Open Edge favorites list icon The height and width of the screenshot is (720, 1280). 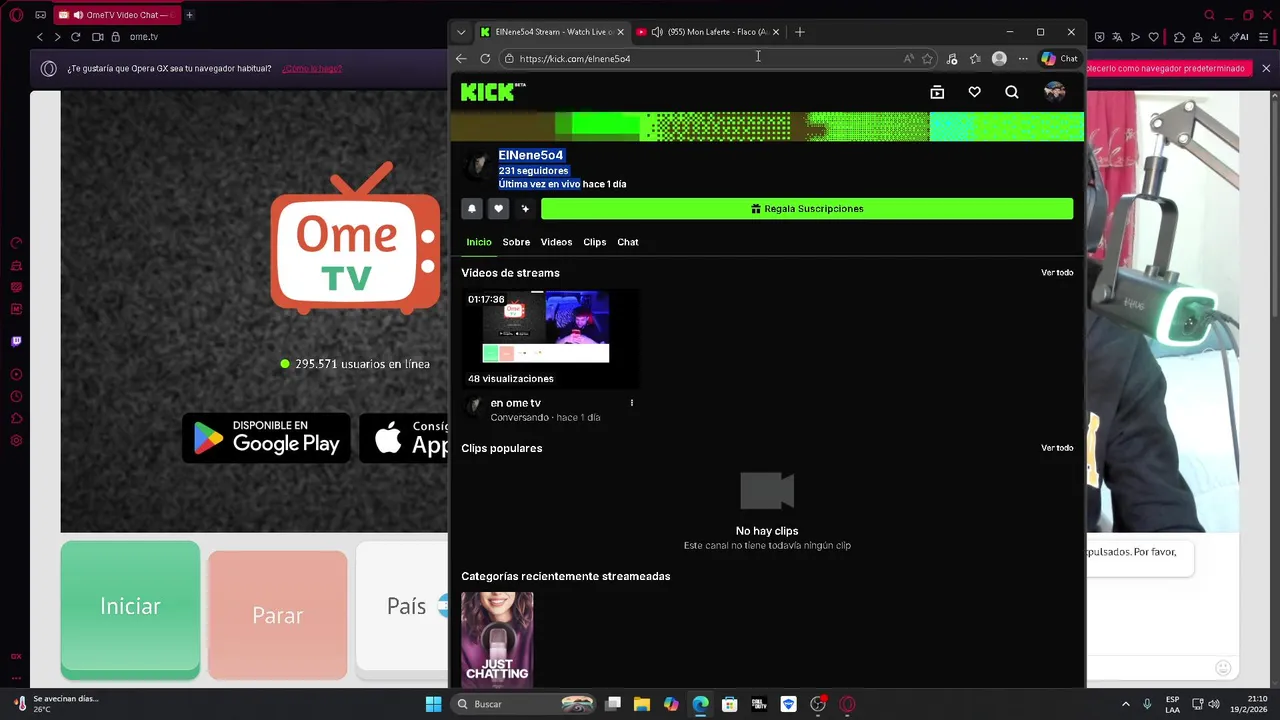tap(975, 59)
